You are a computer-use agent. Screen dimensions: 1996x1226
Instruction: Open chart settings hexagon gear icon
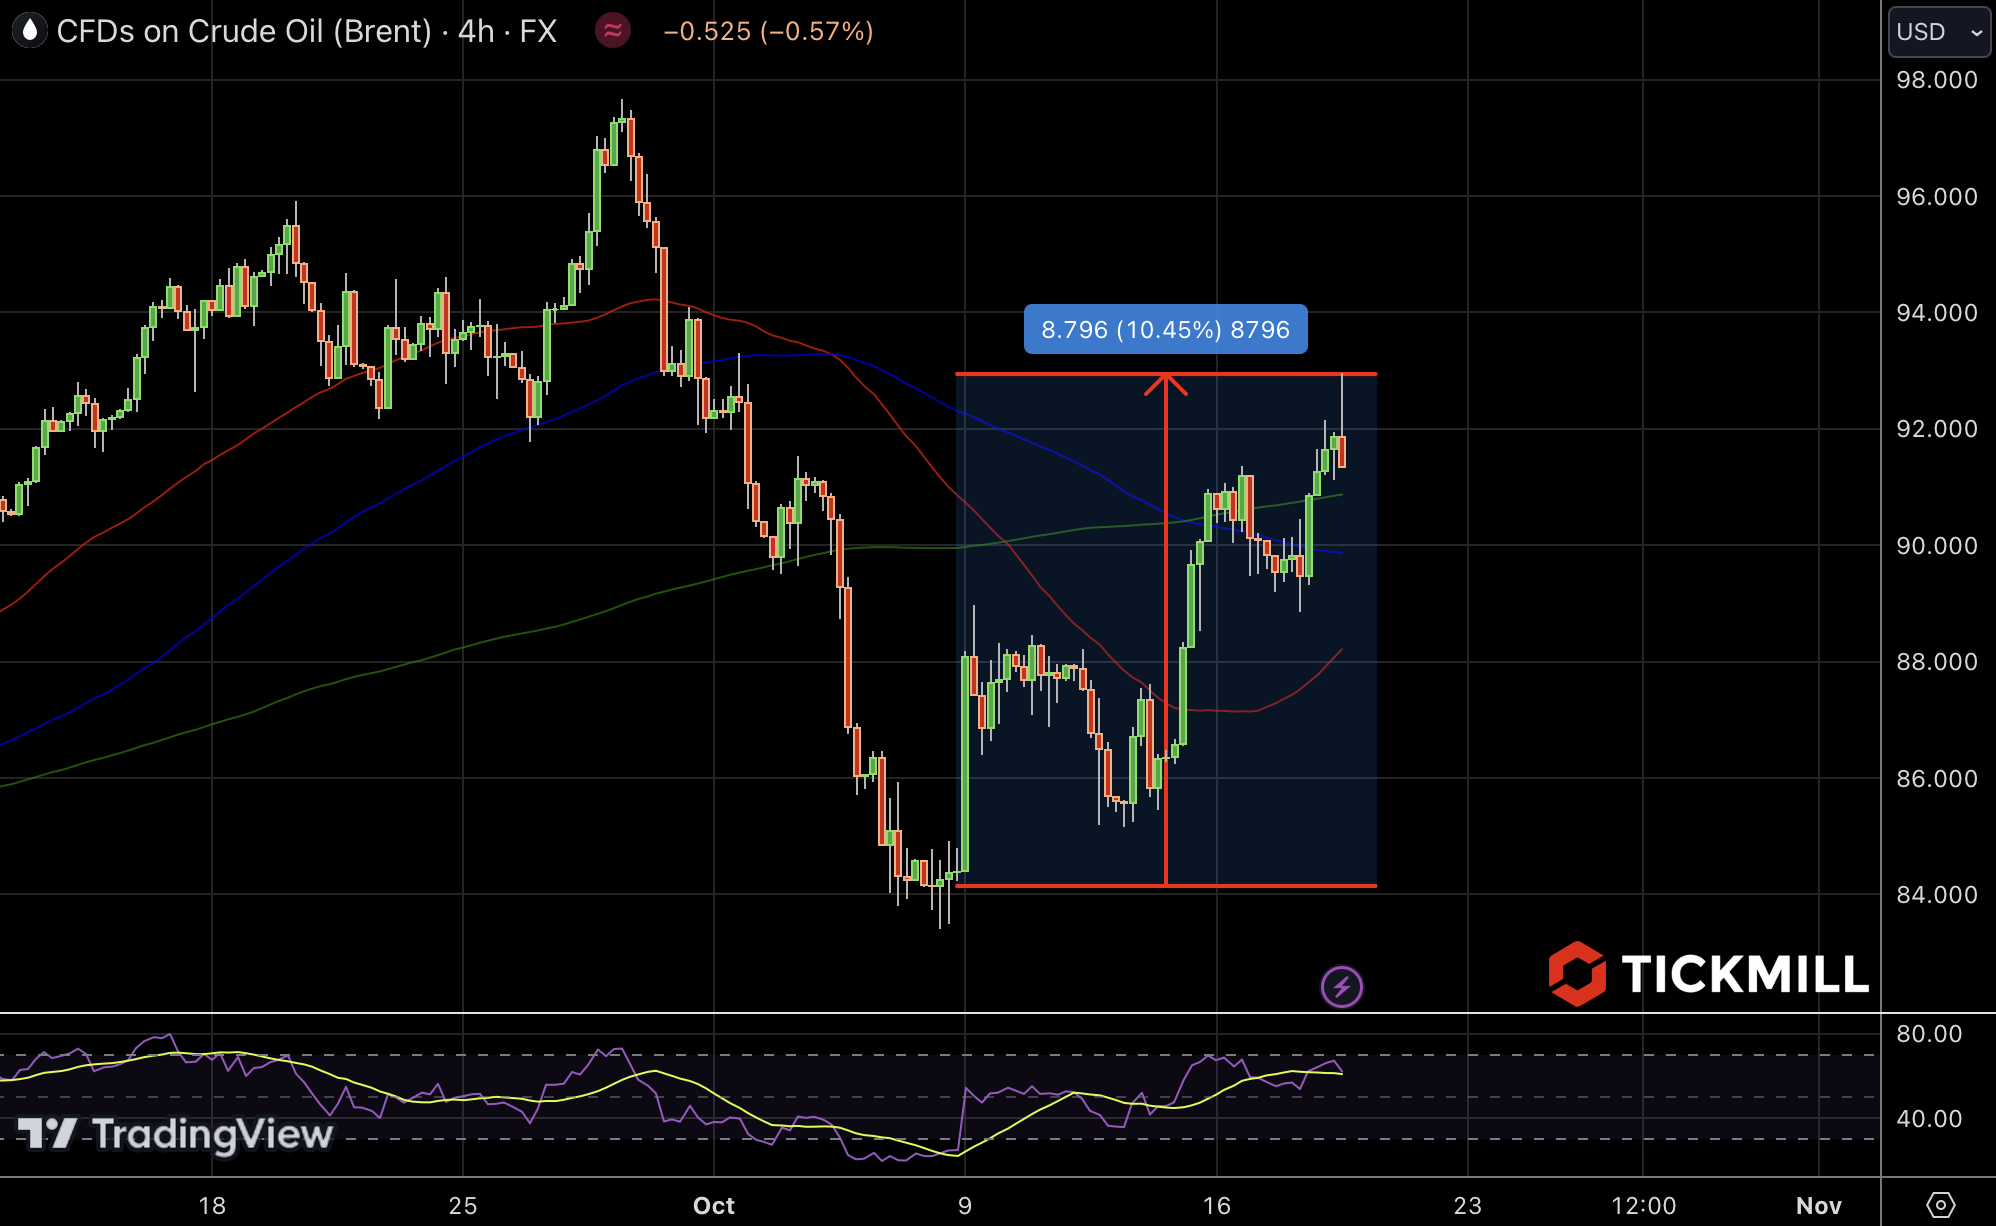pyautogui.click(x=1940, y=1204)
